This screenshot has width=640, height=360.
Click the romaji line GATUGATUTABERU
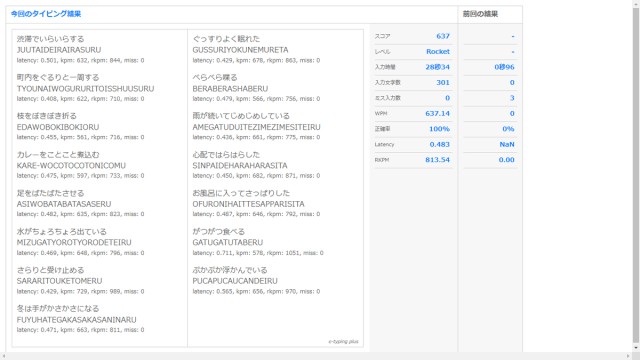227,242
